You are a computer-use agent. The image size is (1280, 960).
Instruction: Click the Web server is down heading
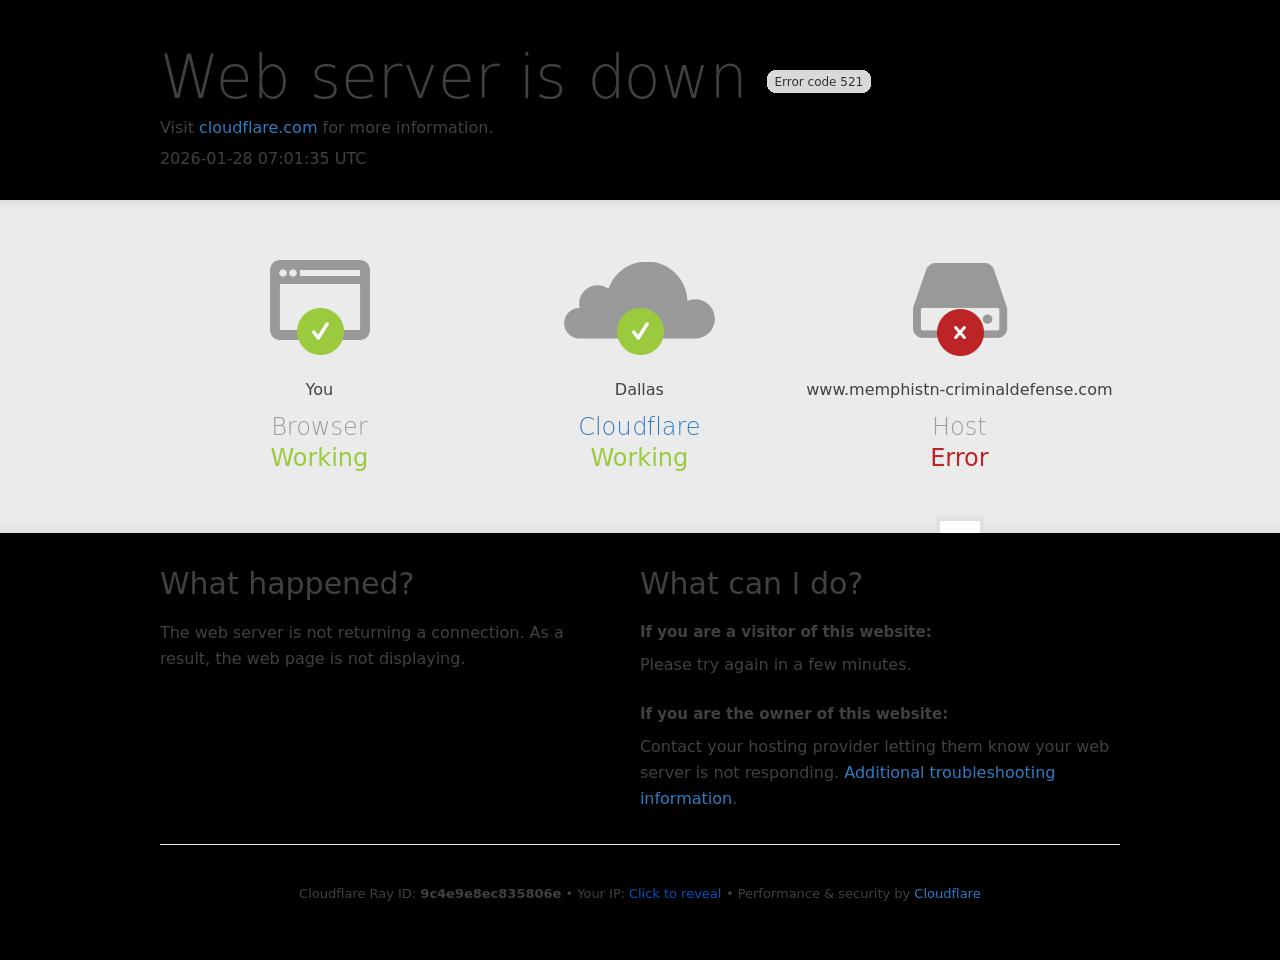[x=454, y=77]
